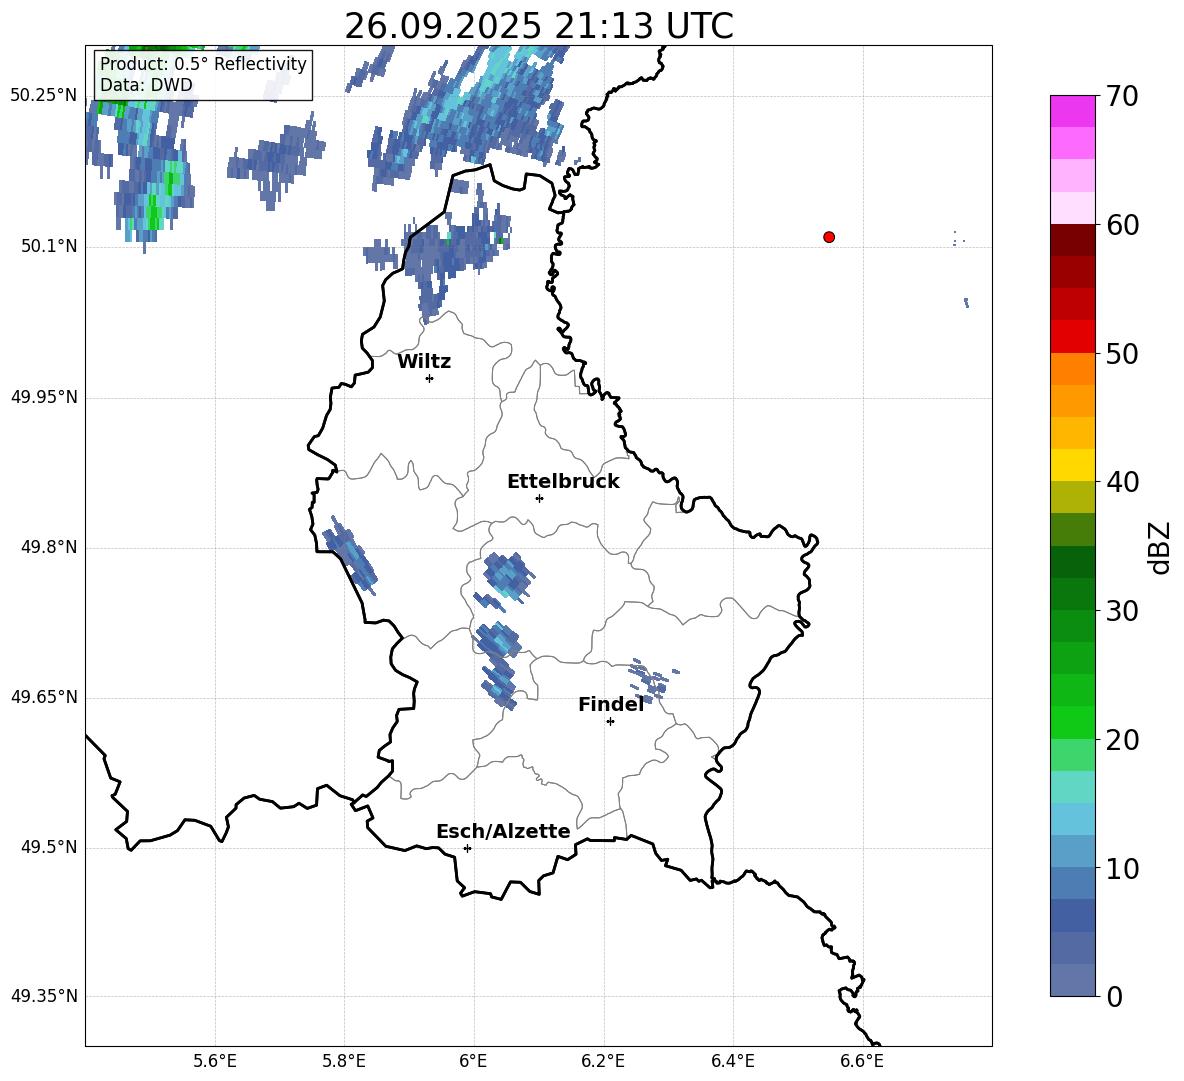Pick the yellow colorbar segment at 40

(1073, 465)
